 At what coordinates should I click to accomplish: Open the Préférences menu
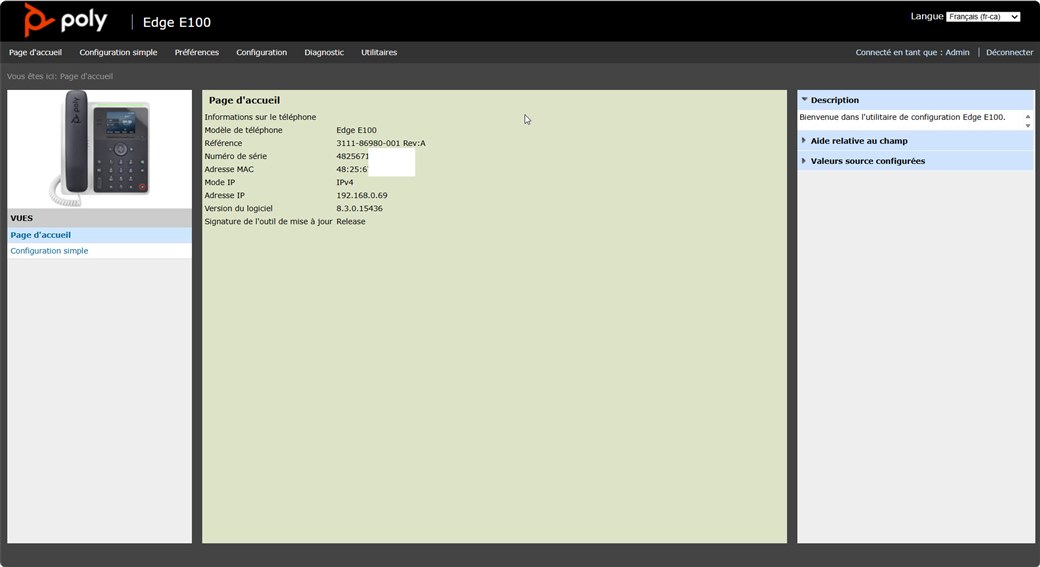[x=196, y=52]
